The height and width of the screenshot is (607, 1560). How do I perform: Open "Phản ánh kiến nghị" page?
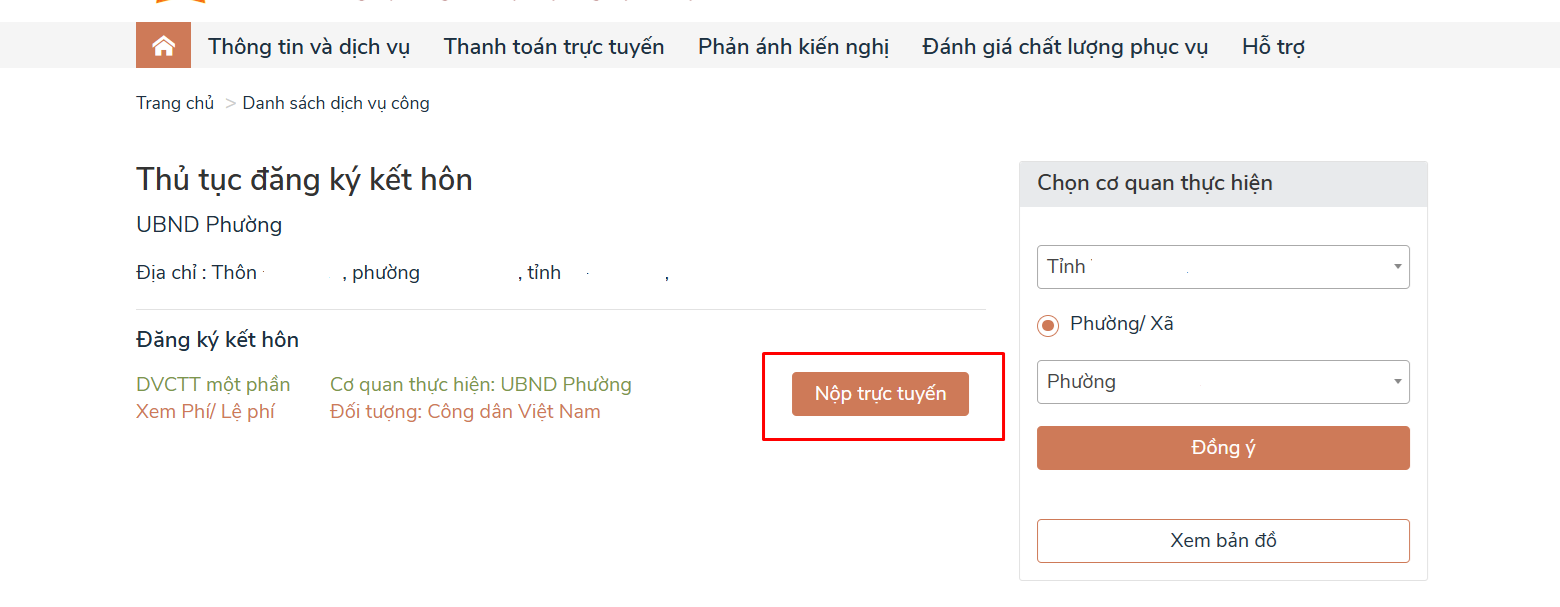point(793,45)
